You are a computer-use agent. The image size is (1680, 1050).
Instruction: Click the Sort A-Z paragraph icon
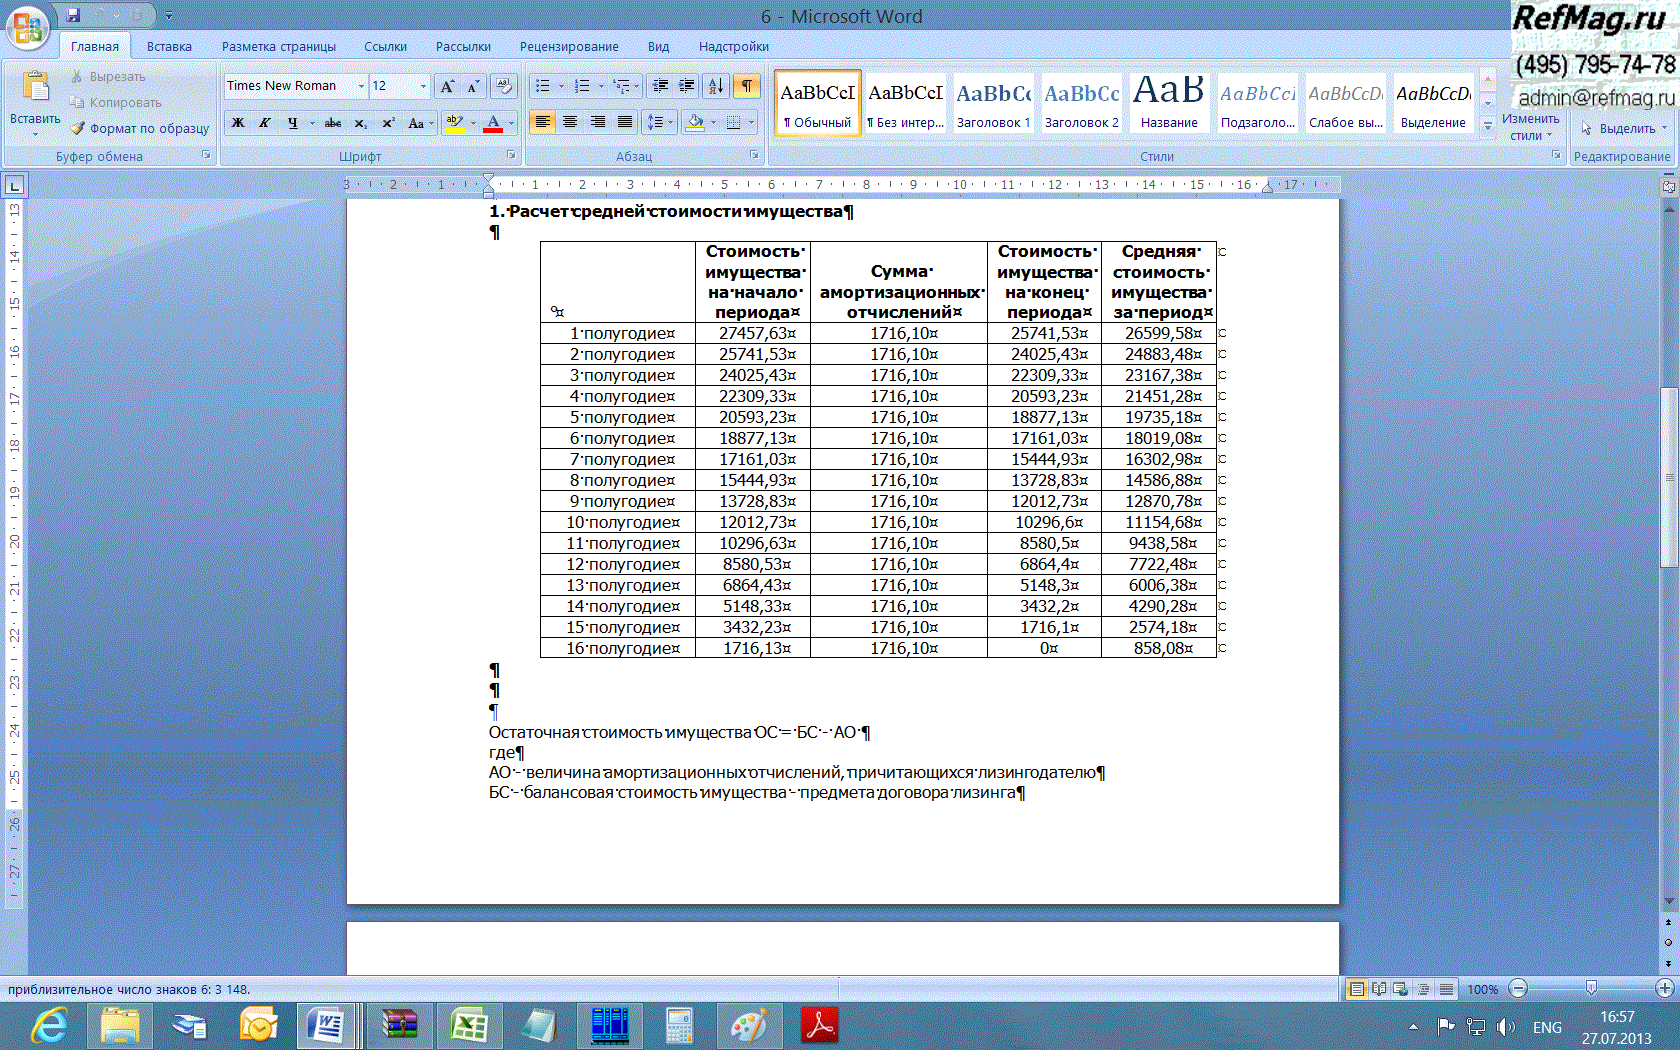pyautogui.click(x=716, y=86)
